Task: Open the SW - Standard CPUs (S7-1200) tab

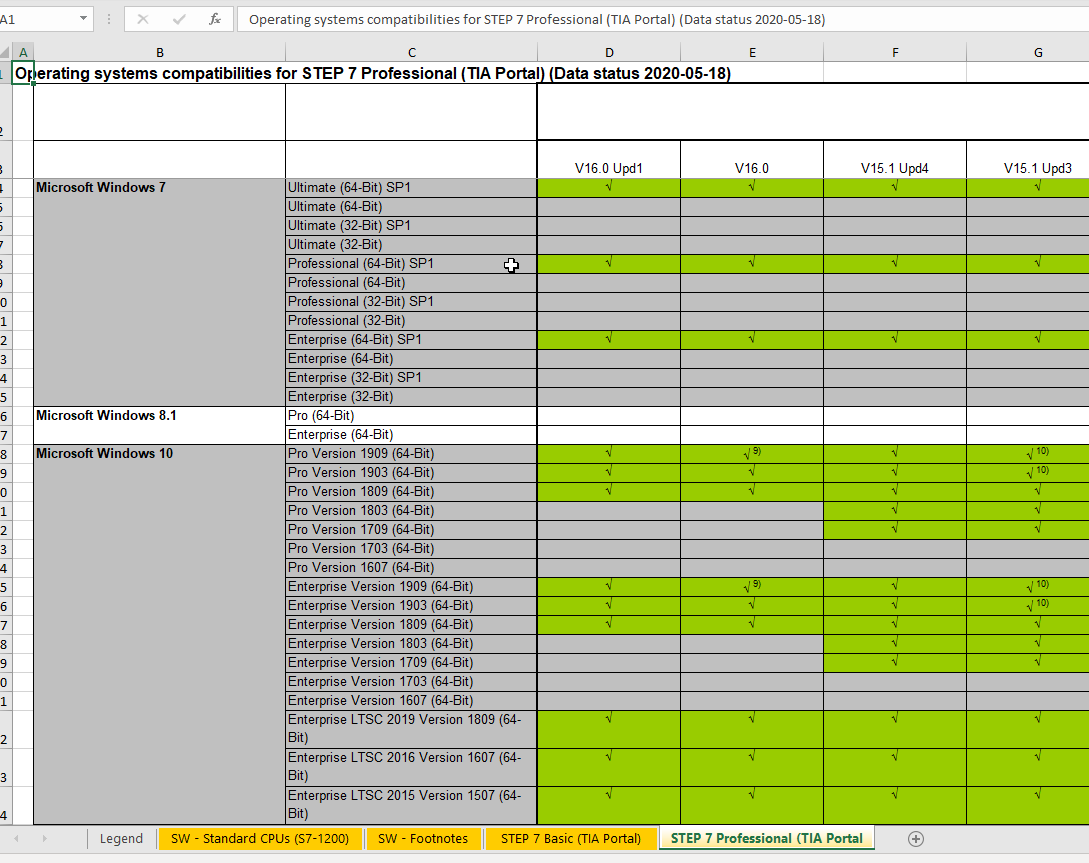Action: (260, 839)
